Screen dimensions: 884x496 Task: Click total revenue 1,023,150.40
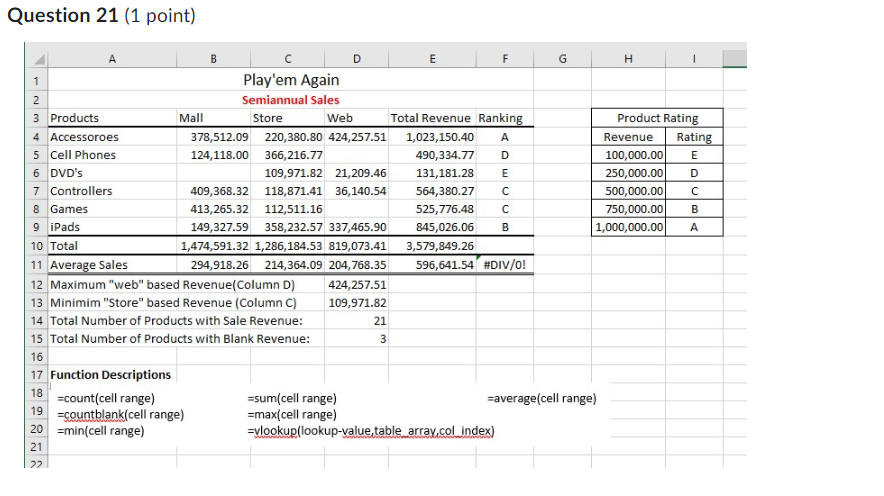pyautogui.click(x=440, y=137)
